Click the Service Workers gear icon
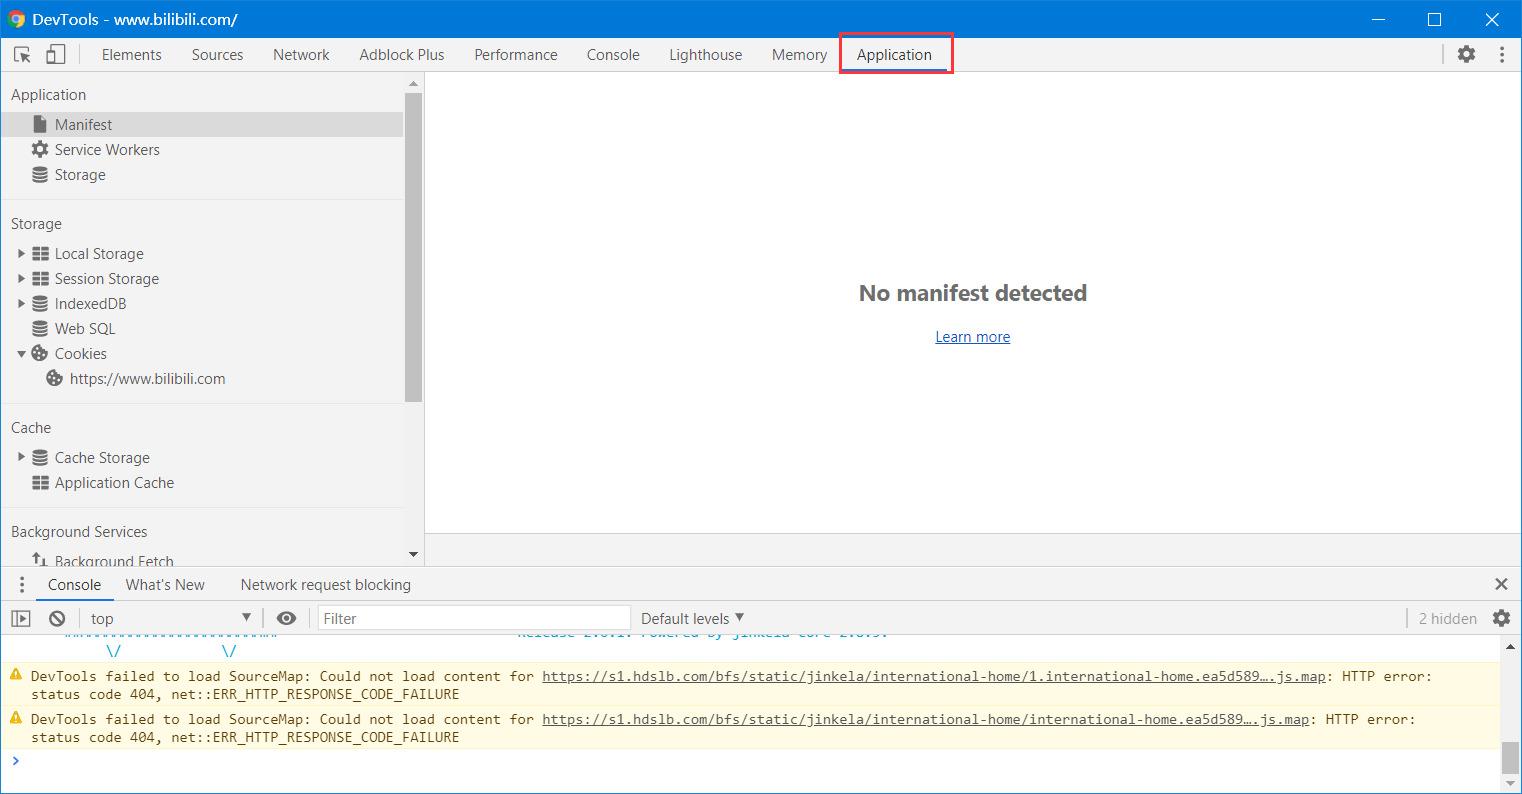Screen dimensions: 1522x794 (x=40, y=149)
